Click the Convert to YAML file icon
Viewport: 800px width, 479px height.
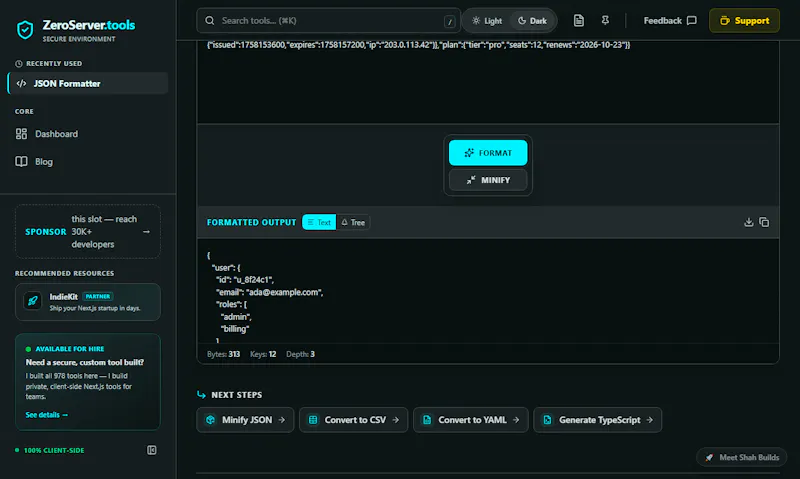[427, 420]
